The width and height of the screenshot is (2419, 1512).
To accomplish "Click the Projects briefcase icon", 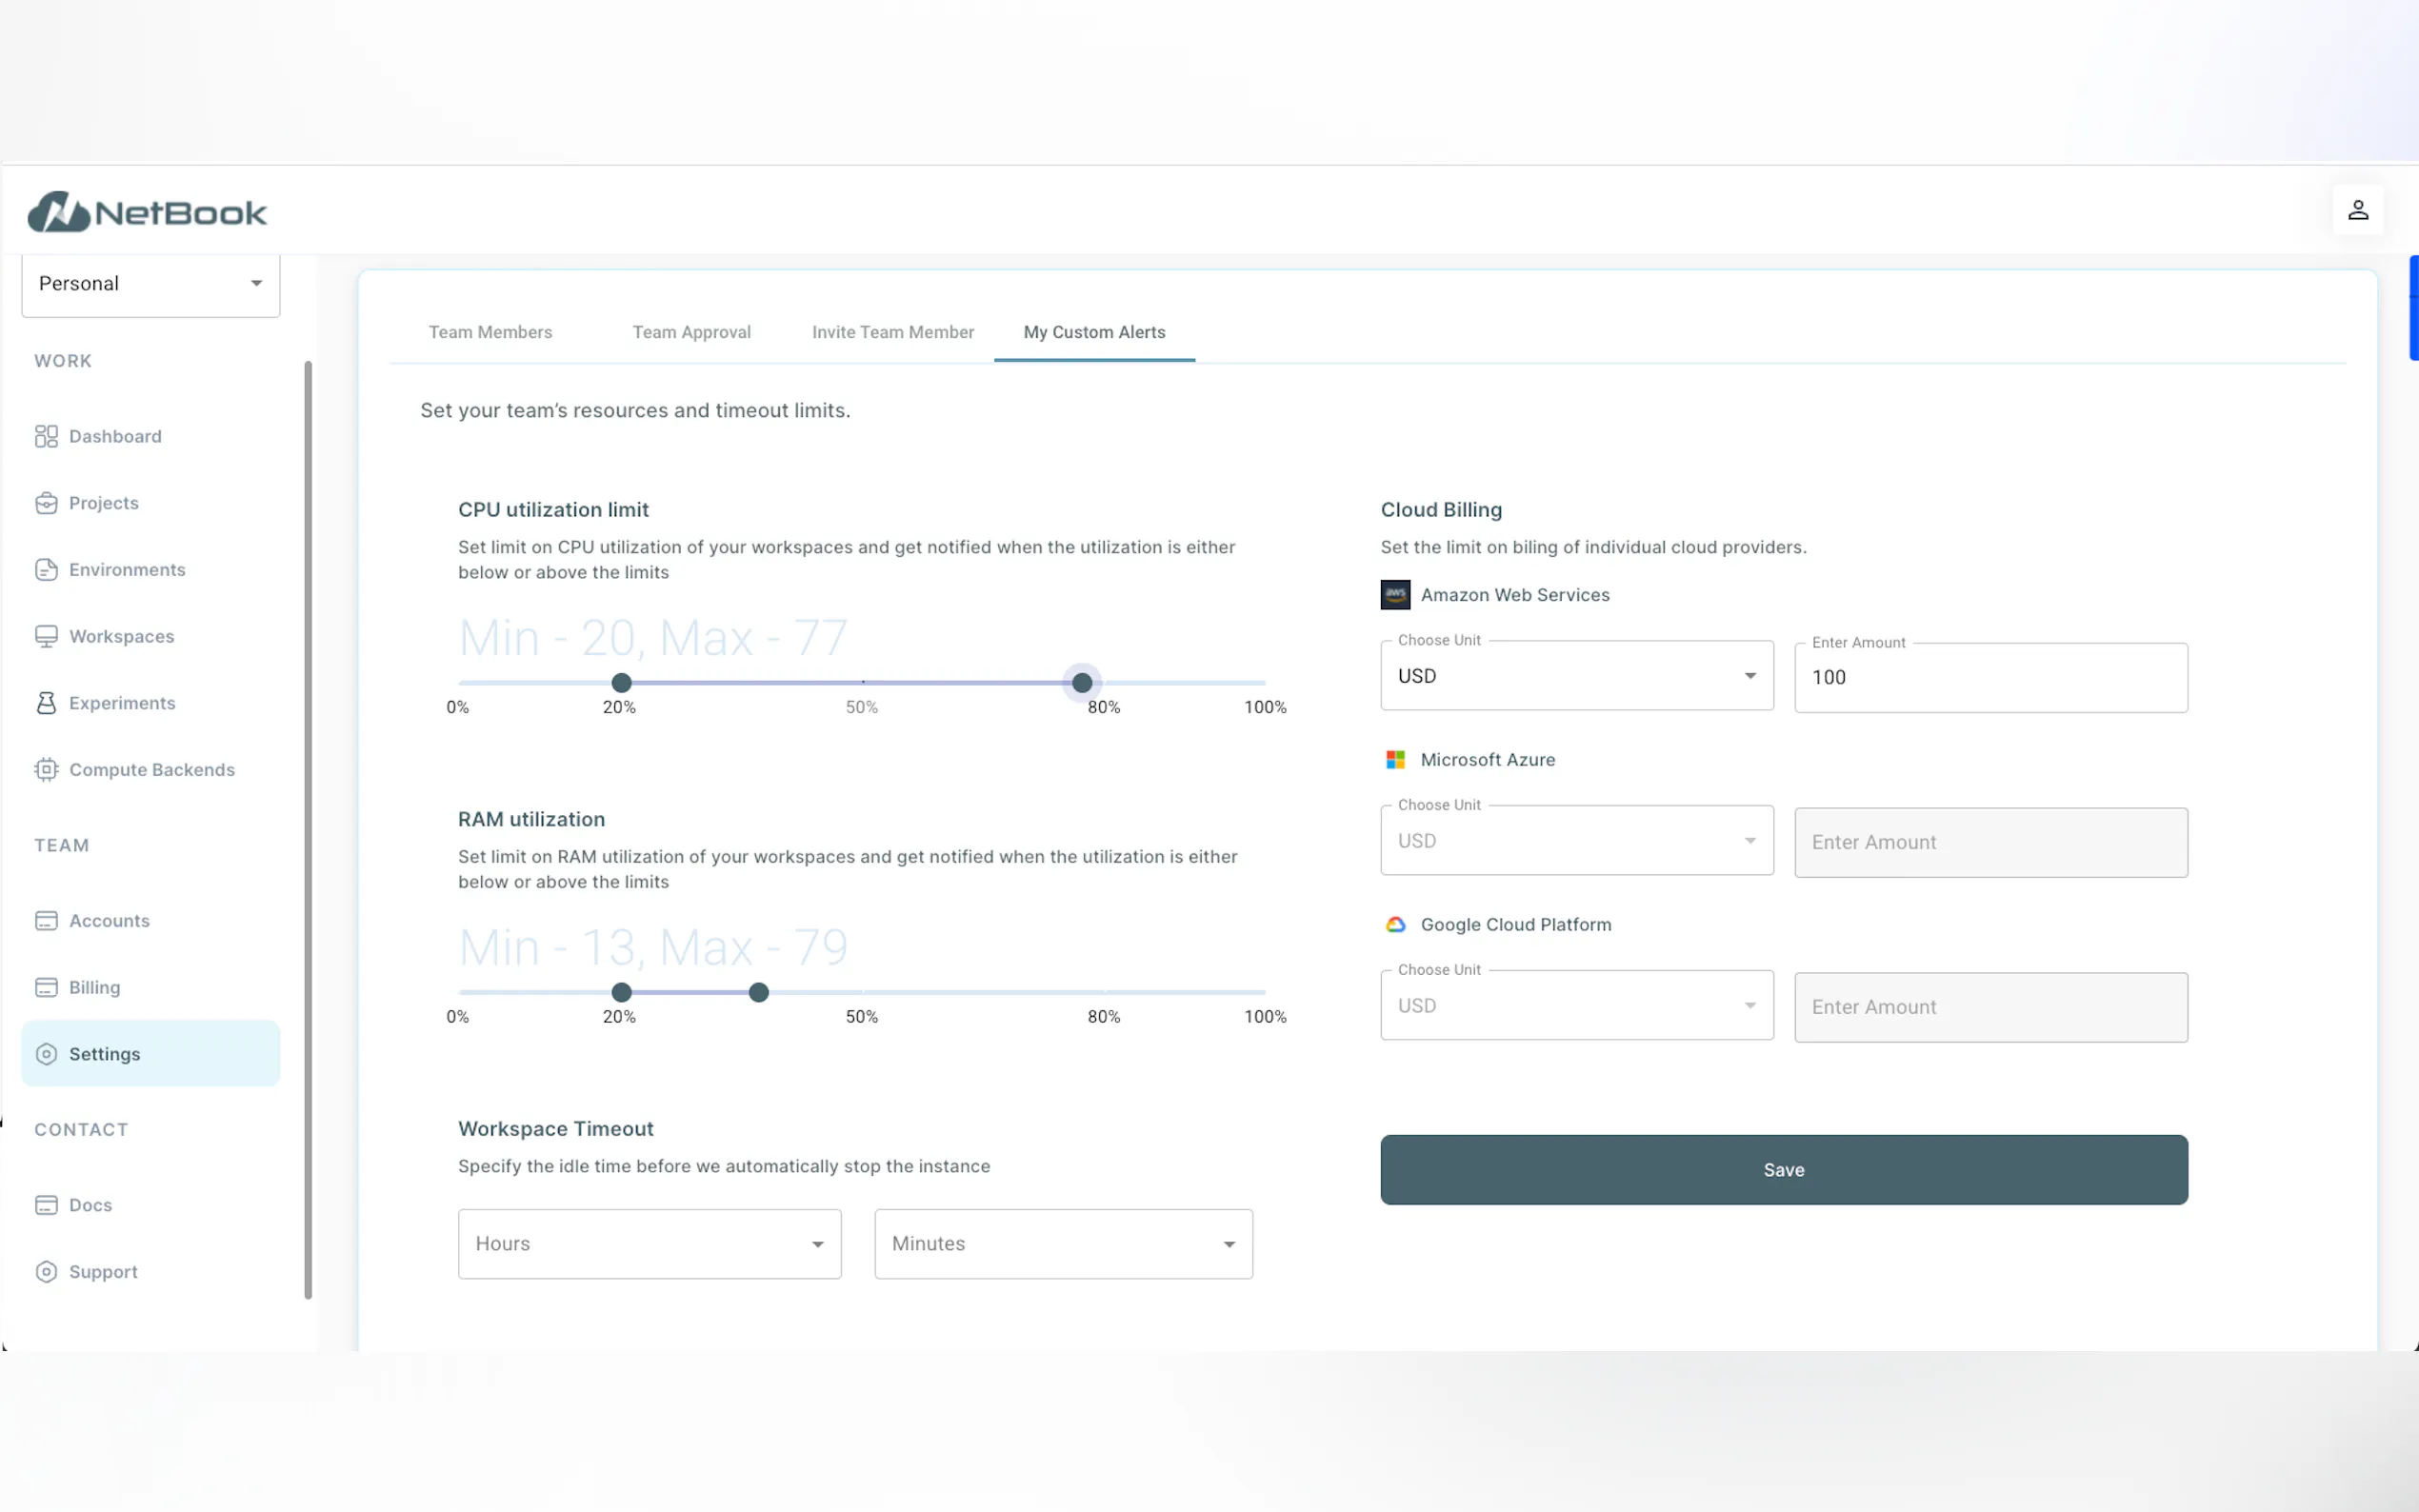I will [x=46, y=503].
